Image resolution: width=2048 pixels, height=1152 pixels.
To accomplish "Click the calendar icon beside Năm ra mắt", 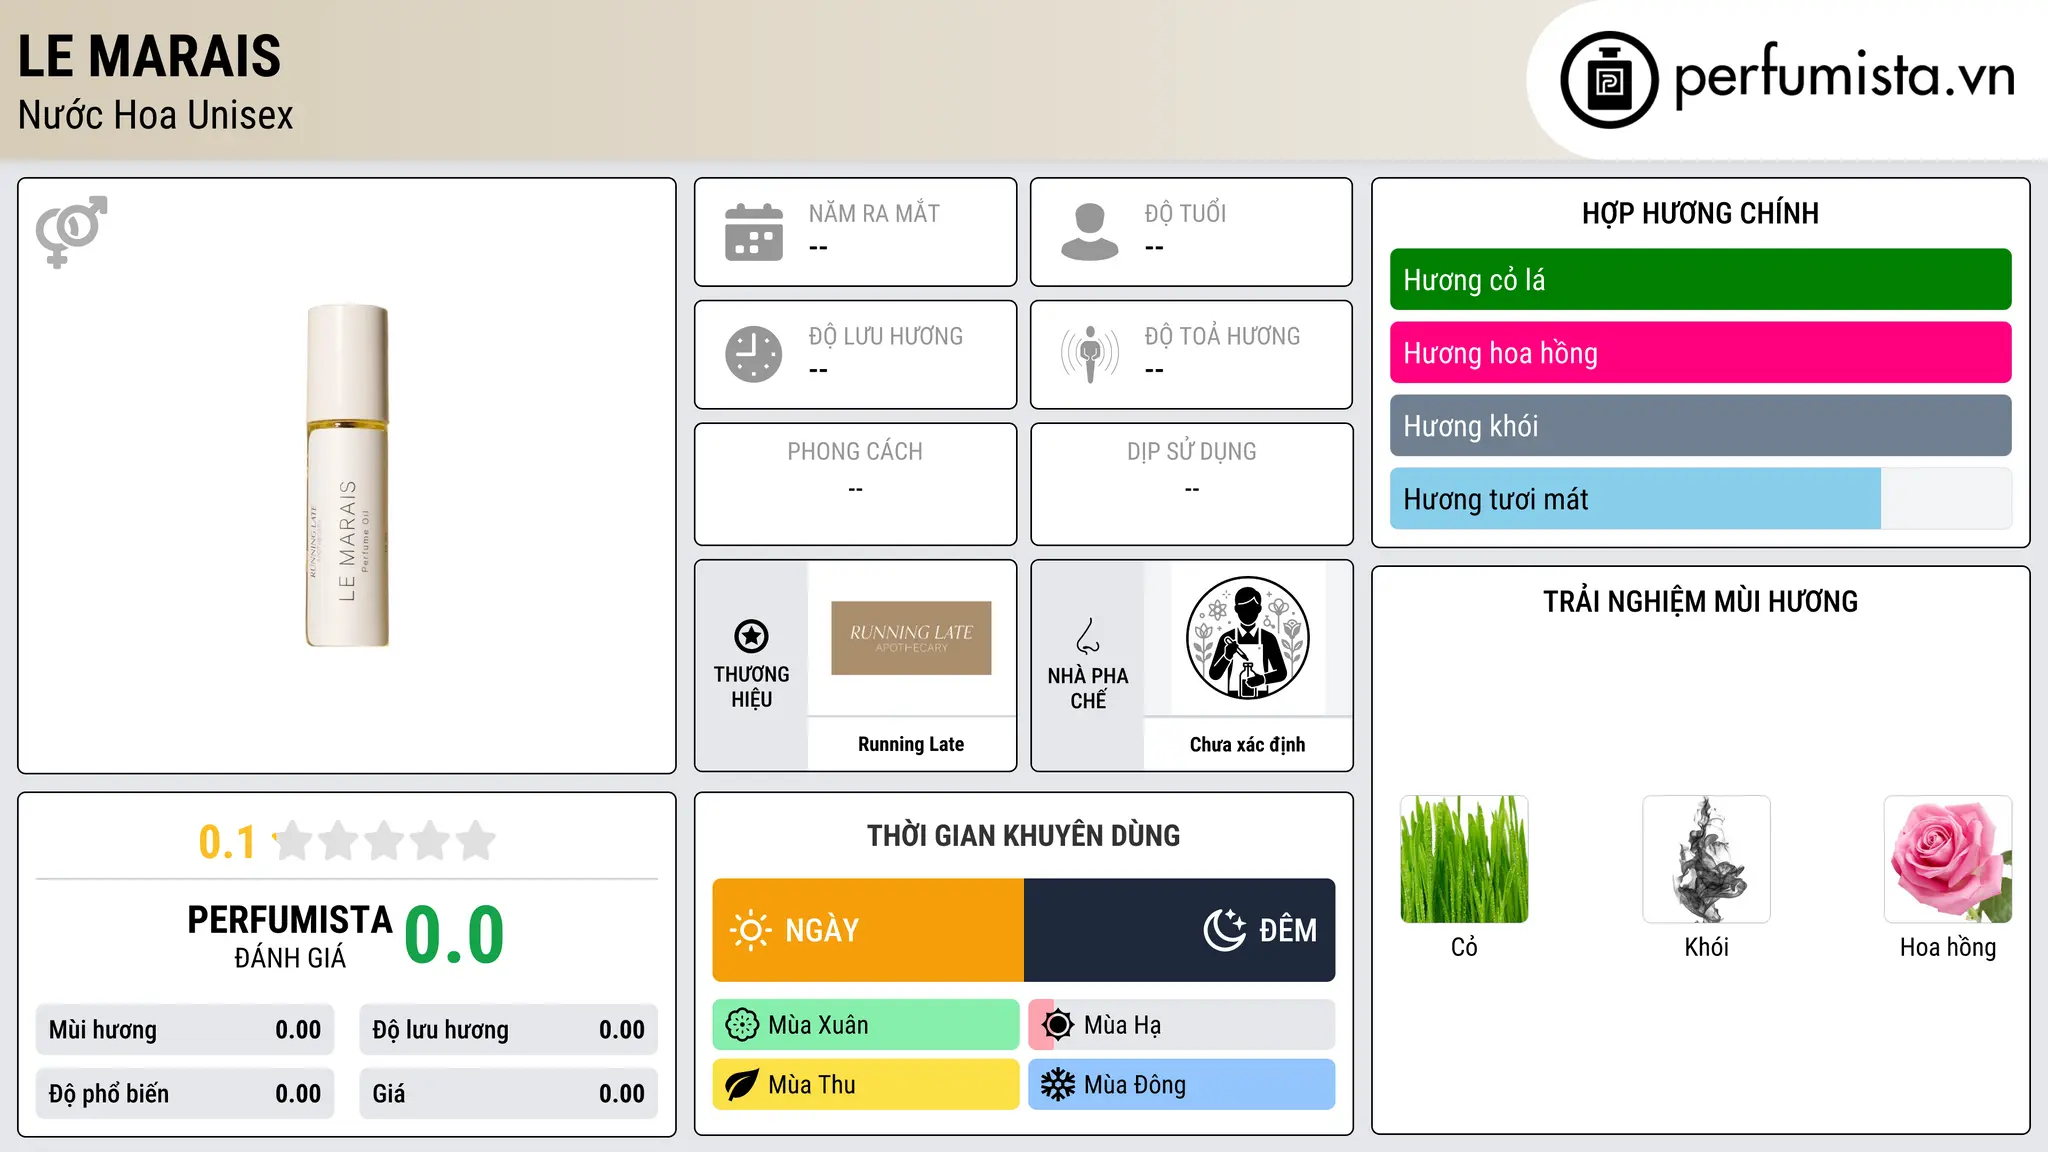I will (x=754, y=232).
